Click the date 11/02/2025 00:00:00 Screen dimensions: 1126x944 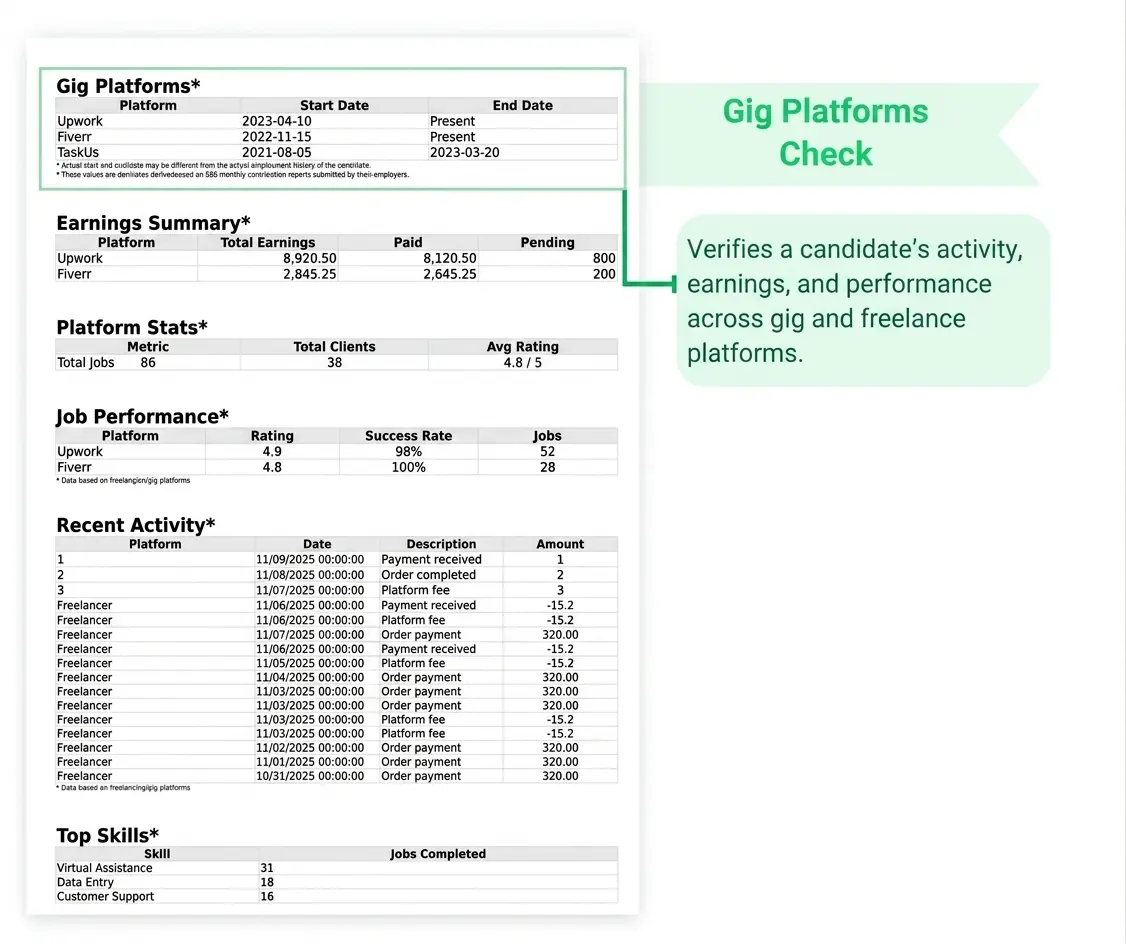click(x=310, y=747)
